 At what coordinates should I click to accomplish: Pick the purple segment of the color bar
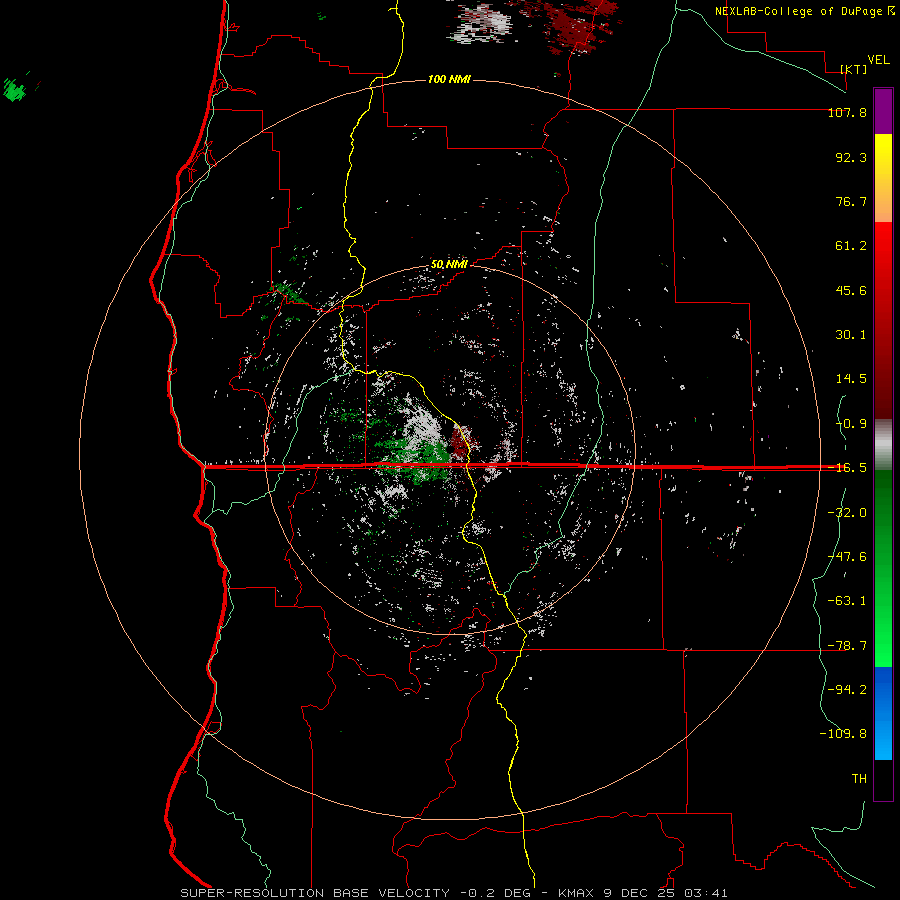883,111
